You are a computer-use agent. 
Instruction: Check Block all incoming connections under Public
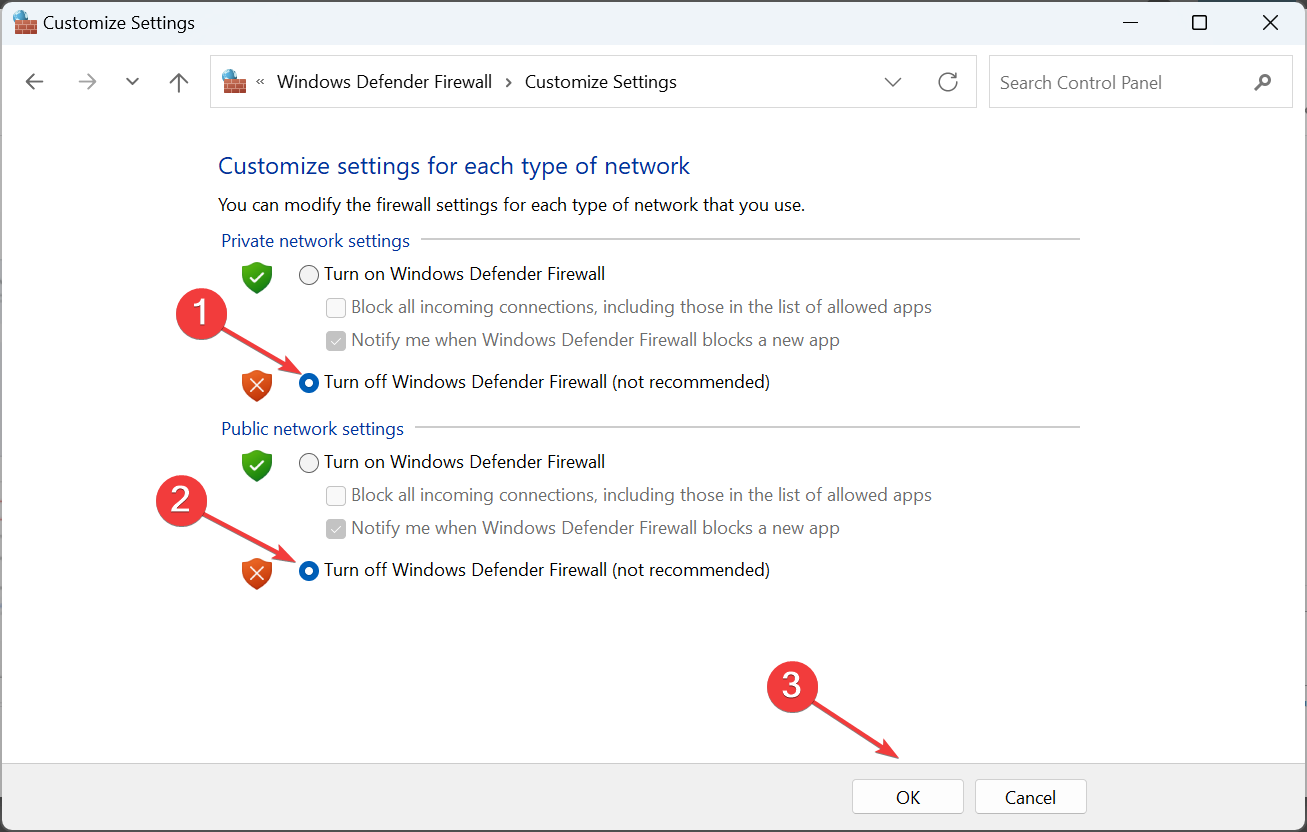pos(336,496)
